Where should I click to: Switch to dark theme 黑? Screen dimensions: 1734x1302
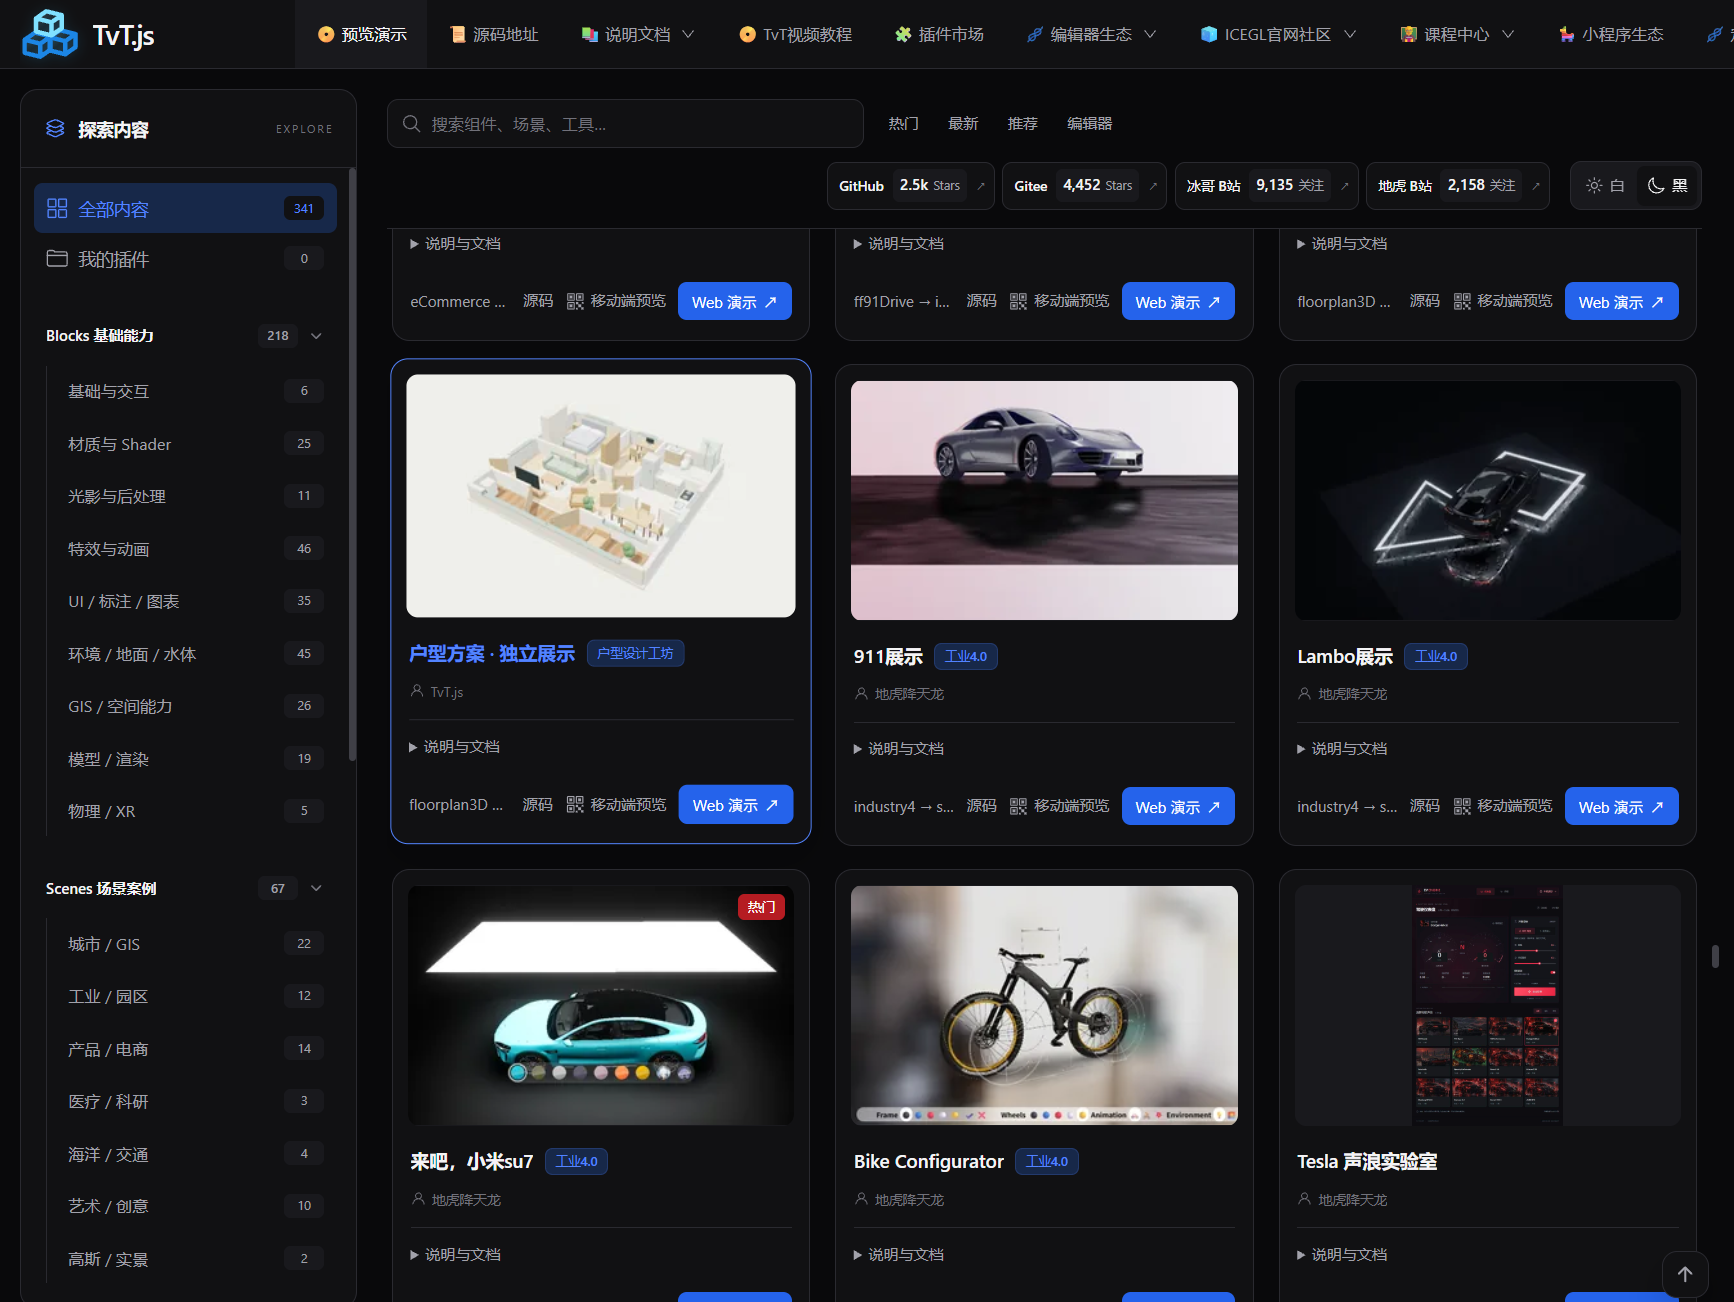tap(1667, 186)
